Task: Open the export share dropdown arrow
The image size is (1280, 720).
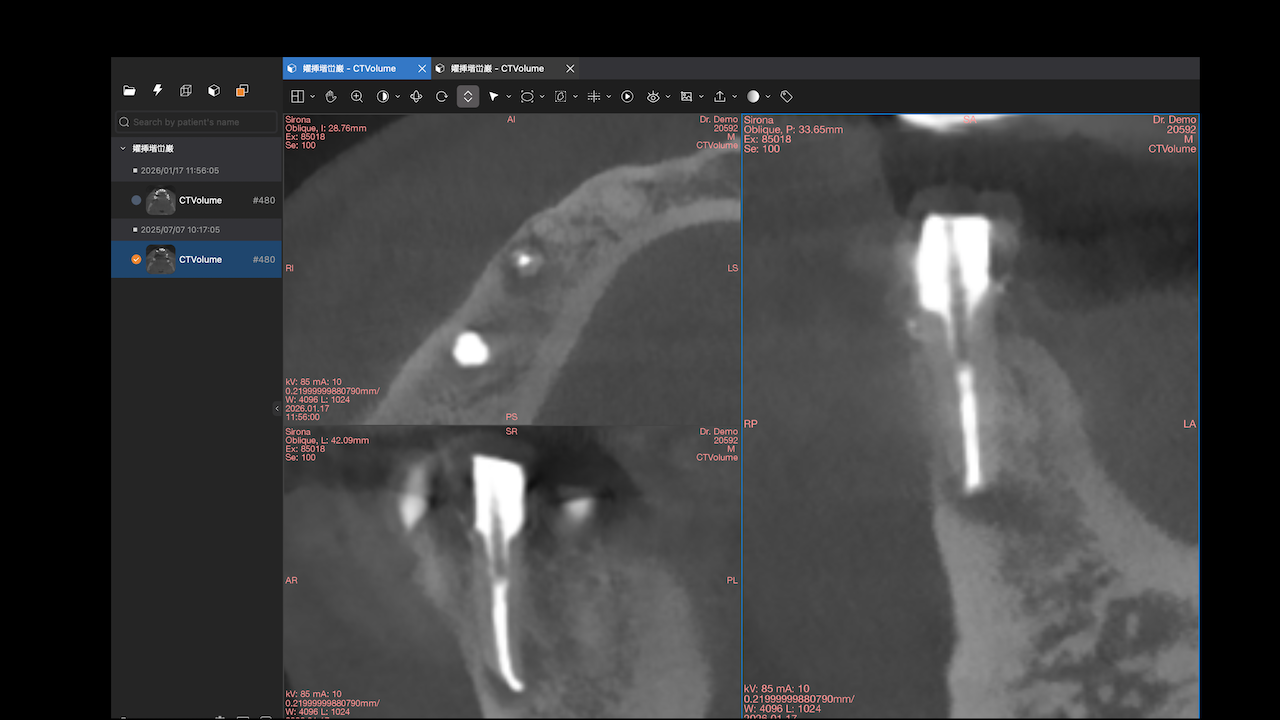Action: [x=734, y=97]
